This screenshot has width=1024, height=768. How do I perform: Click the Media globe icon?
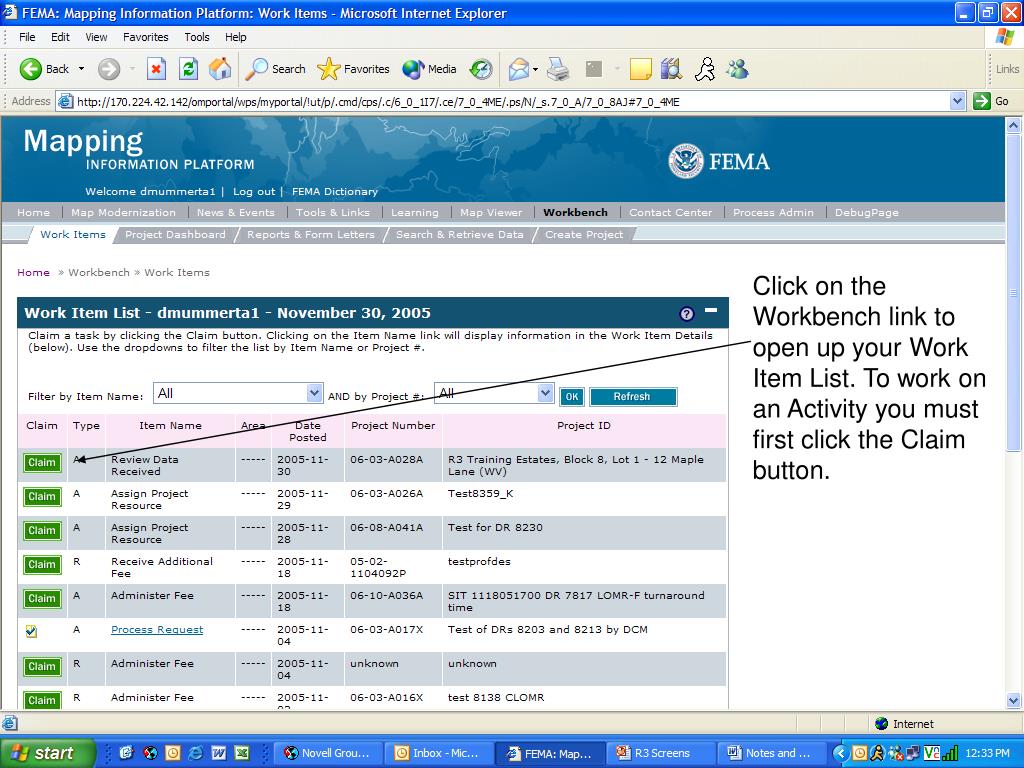coord(413,69)
